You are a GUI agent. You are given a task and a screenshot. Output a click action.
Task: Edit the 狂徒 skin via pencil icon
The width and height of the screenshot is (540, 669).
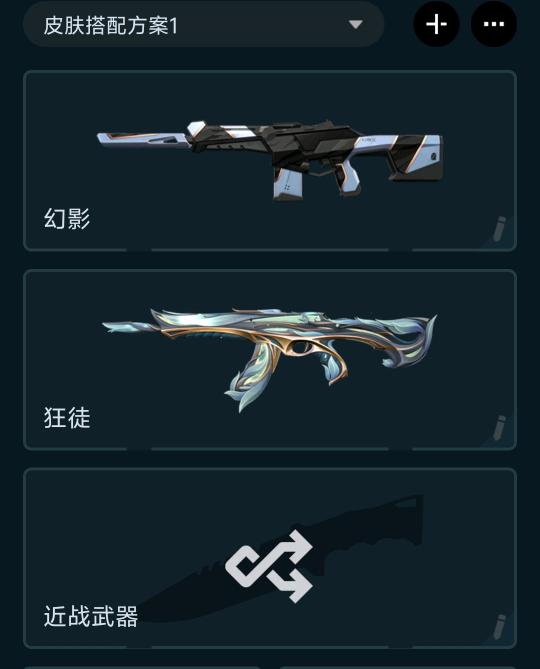(x=499, y=428)
